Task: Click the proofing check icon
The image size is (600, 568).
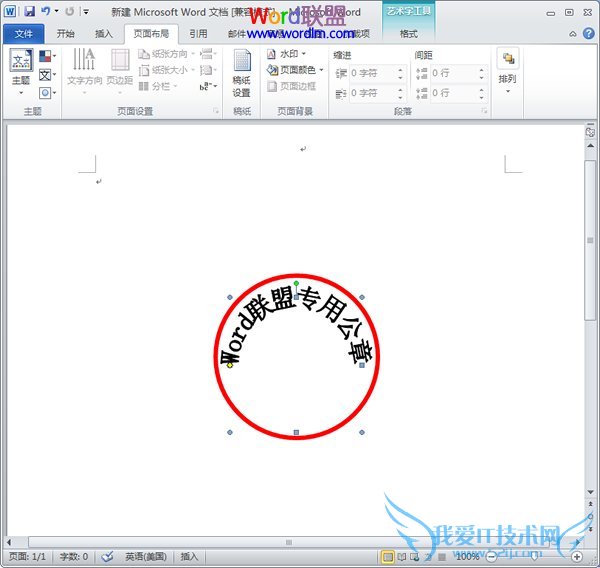Action: [108, 556]
